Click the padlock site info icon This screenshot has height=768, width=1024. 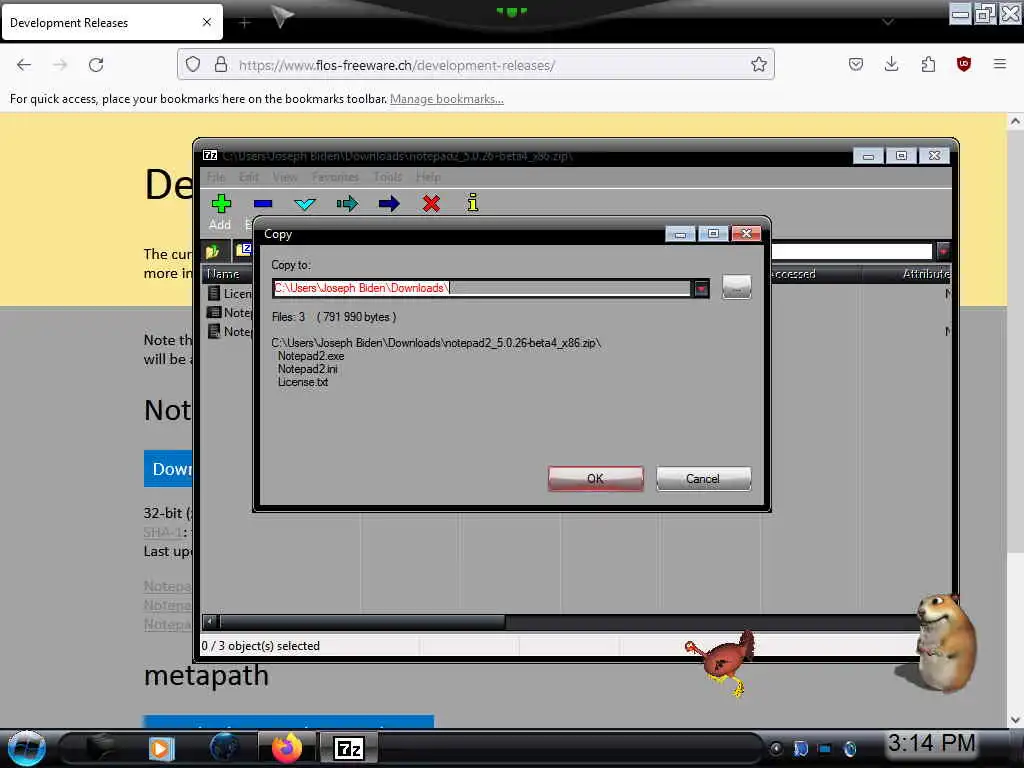click(x=221, y=64)
